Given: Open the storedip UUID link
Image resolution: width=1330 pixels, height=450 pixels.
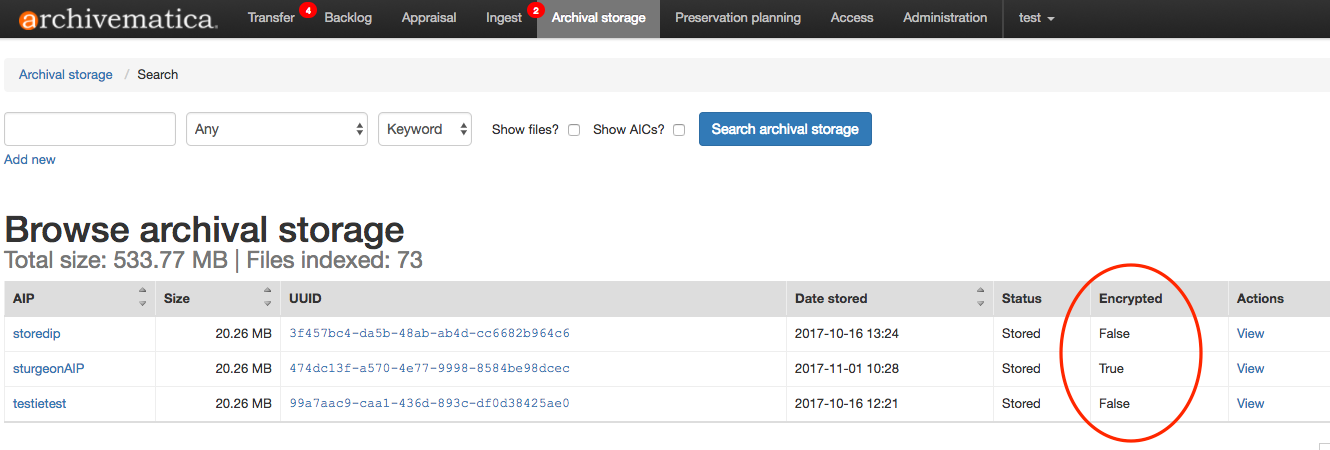Looking at the screenshot, I should tap(429, 333).
